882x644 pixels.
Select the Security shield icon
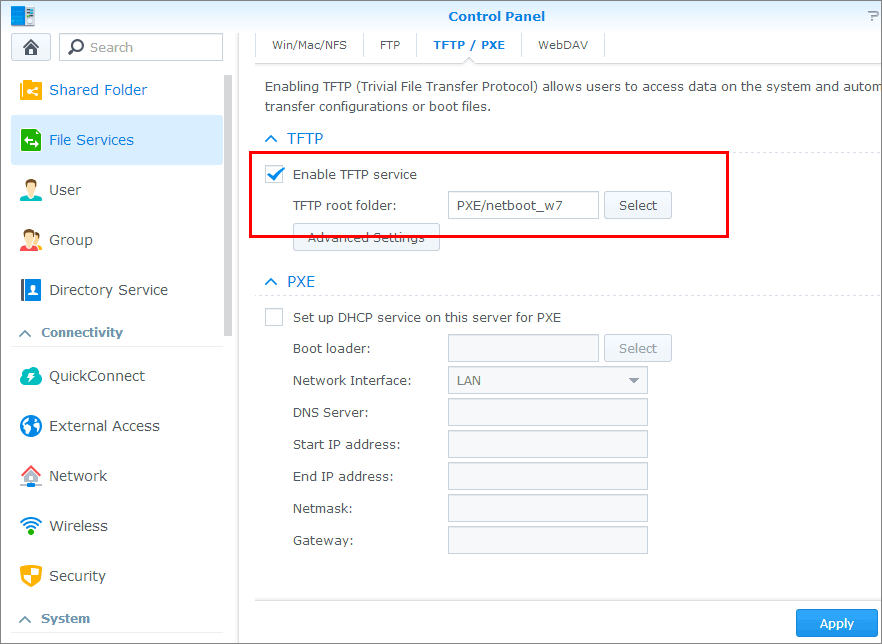29,576
